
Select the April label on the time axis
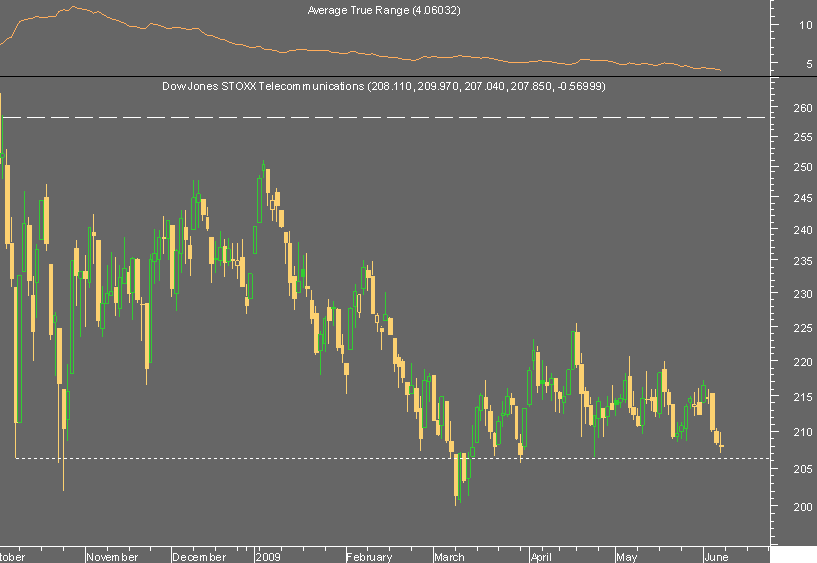(x=541, y=557)
